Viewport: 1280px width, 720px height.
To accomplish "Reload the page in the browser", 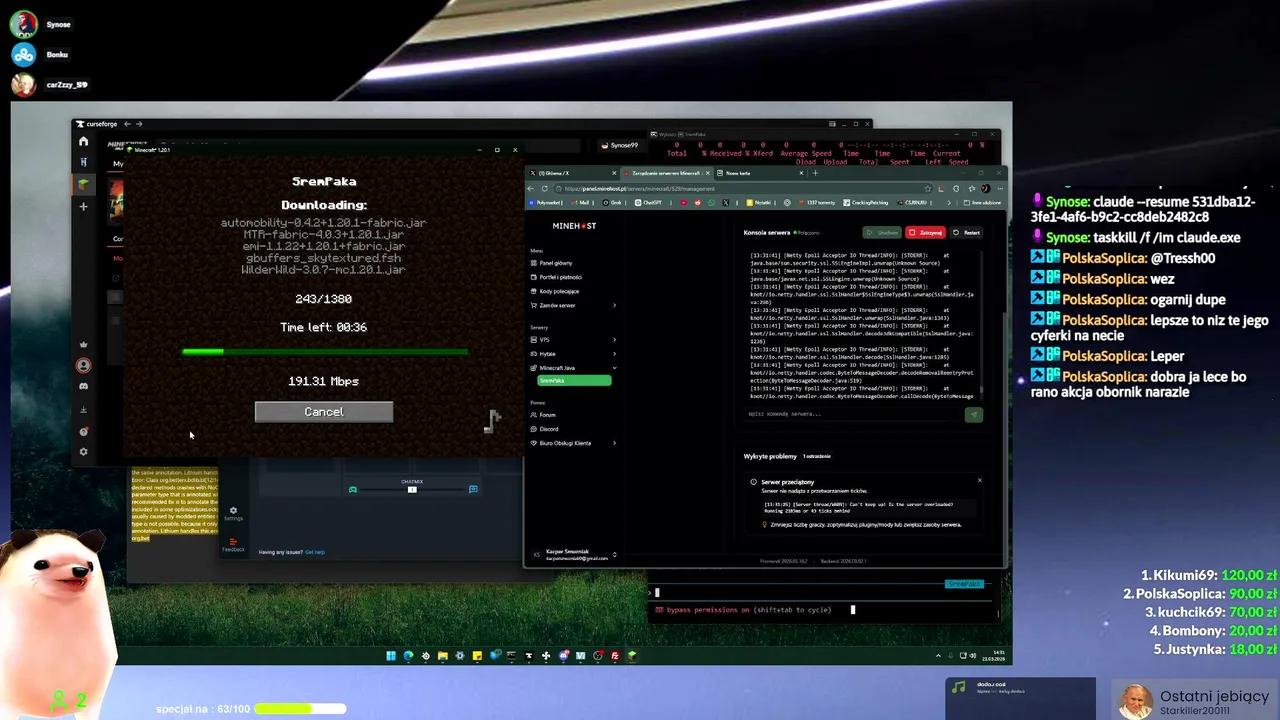I will tap(545, 188).
